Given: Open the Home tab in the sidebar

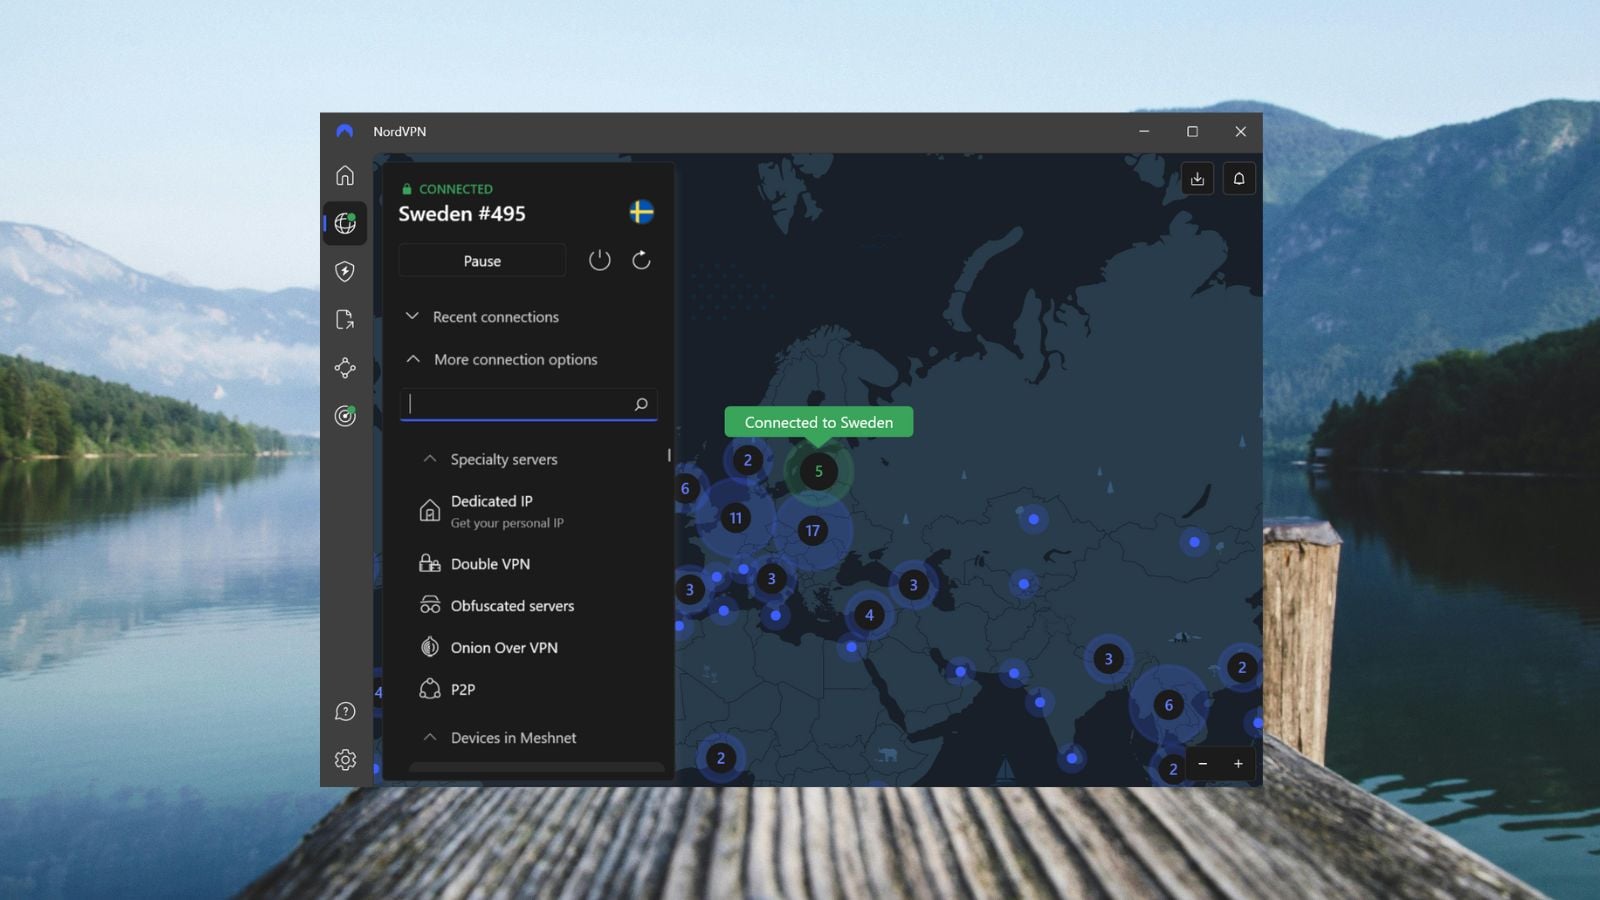Looking at the screenshot, I should point(345,176).
